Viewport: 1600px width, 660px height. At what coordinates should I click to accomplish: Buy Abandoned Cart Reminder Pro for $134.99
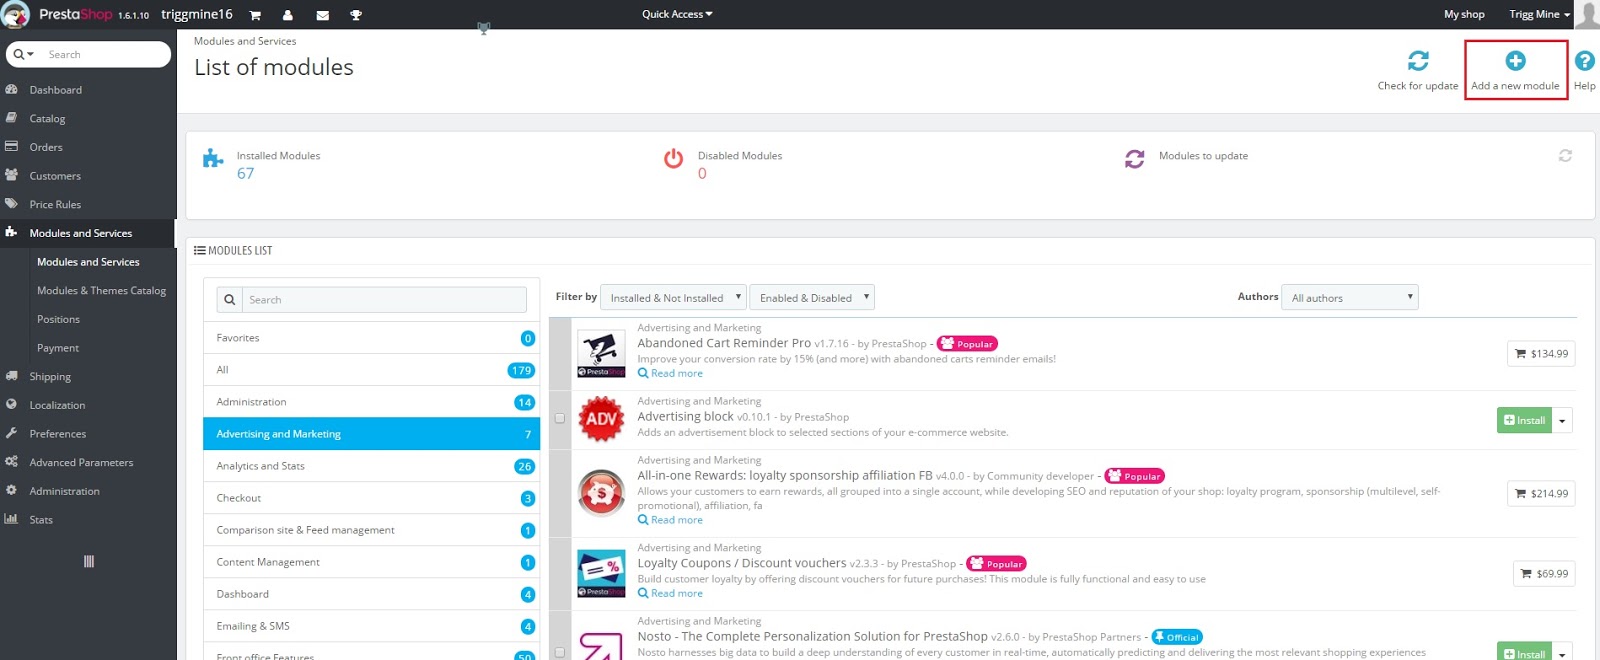click(1541, 354)
